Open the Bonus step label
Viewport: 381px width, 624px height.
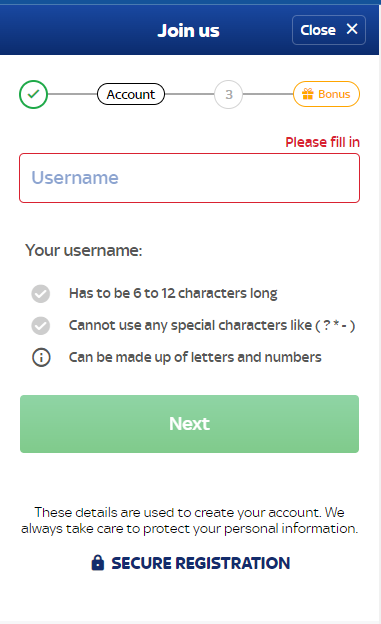coord(334,94)
